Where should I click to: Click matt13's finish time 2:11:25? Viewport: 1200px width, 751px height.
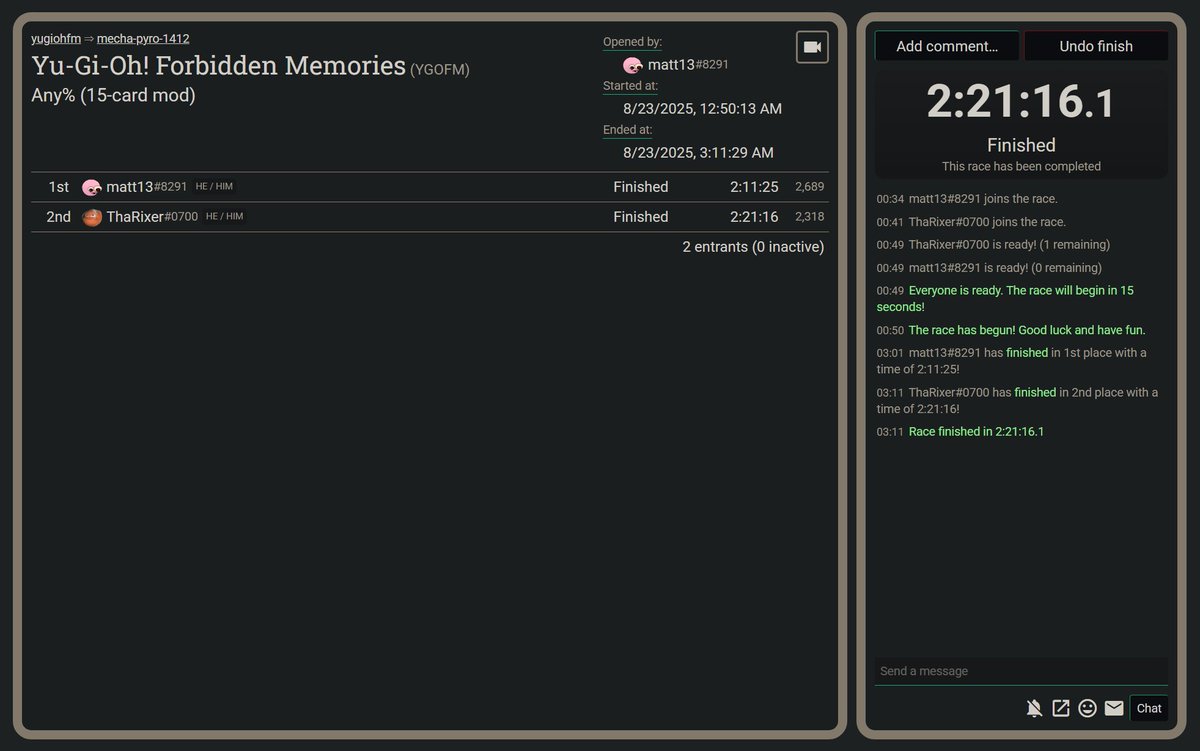coord(754,187)
